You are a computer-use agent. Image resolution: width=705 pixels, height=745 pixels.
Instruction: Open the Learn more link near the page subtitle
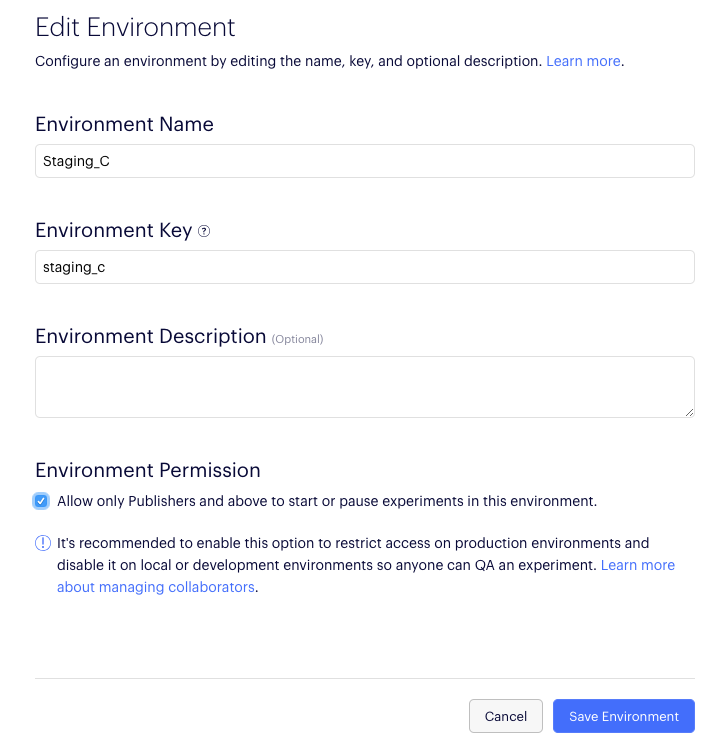[x=583, y=61]
